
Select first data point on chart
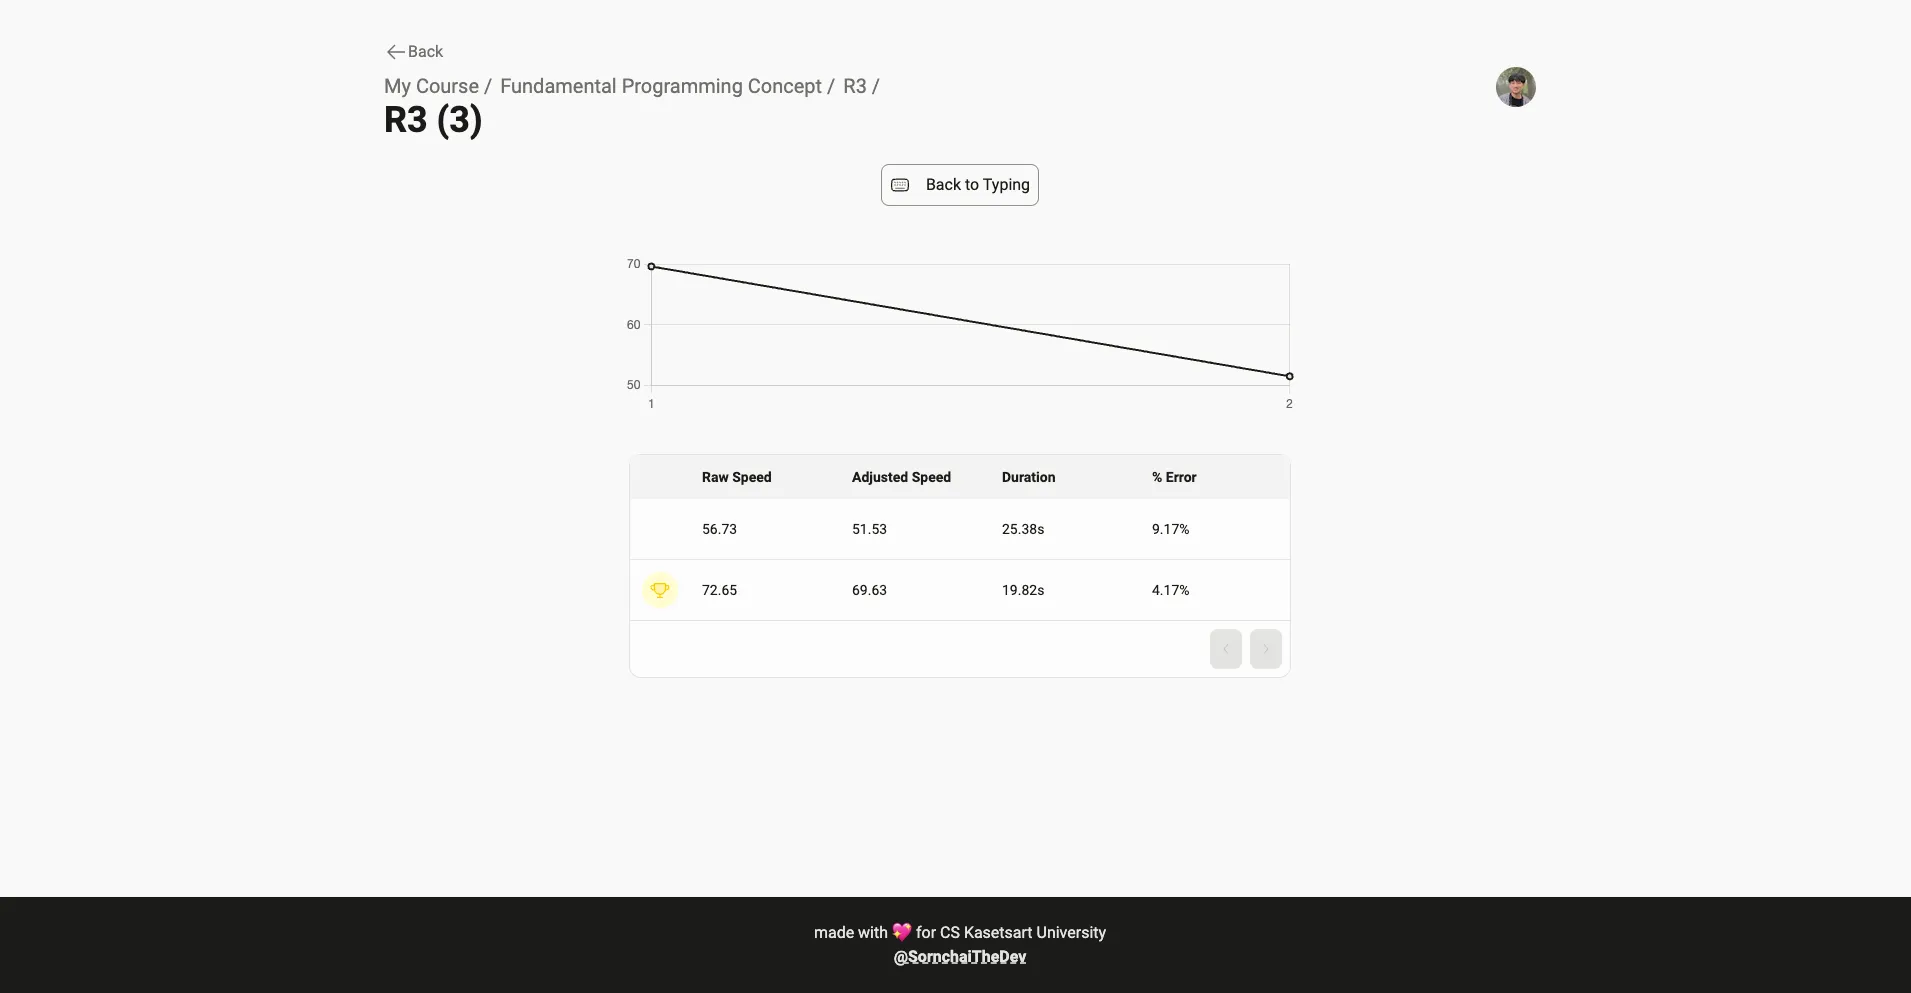652,267
